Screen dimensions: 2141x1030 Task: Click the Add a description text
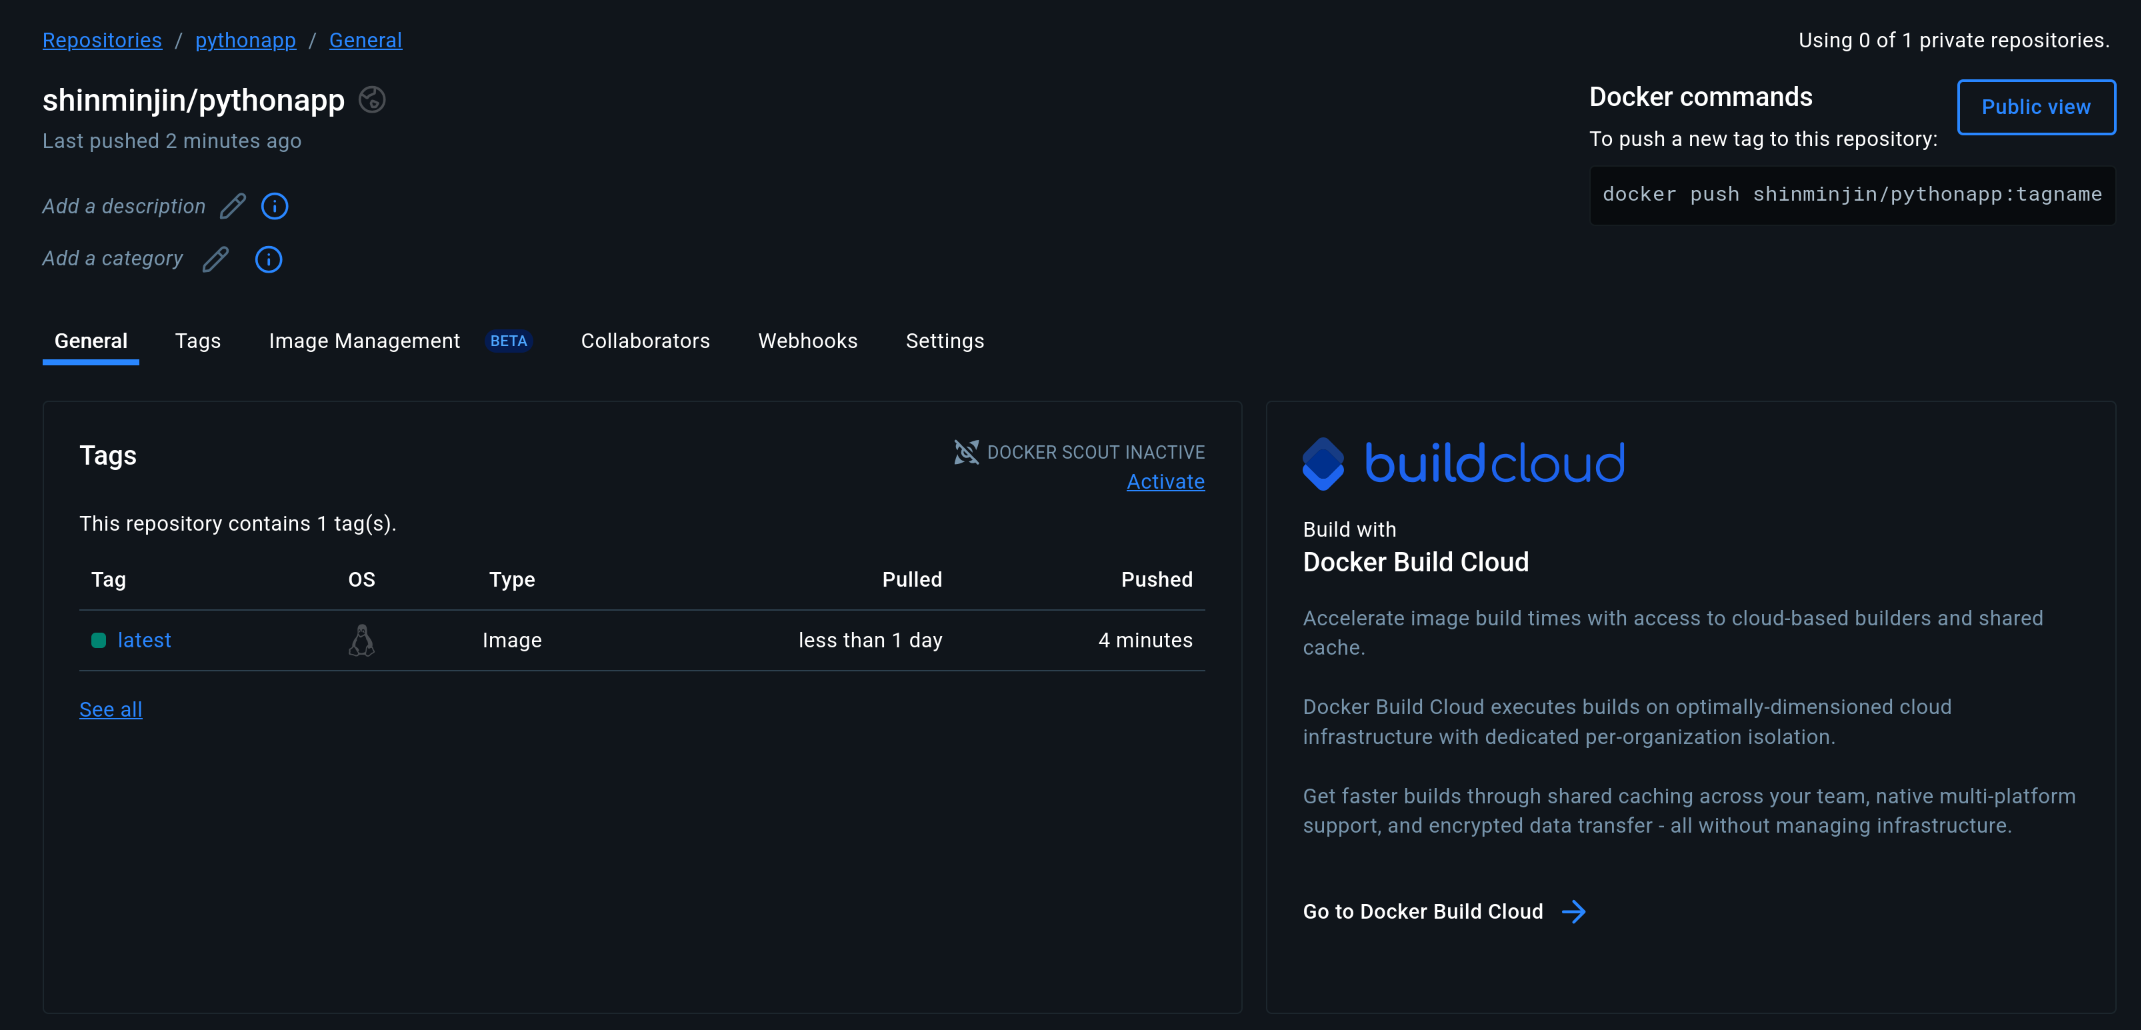click(x=124, y=206)
